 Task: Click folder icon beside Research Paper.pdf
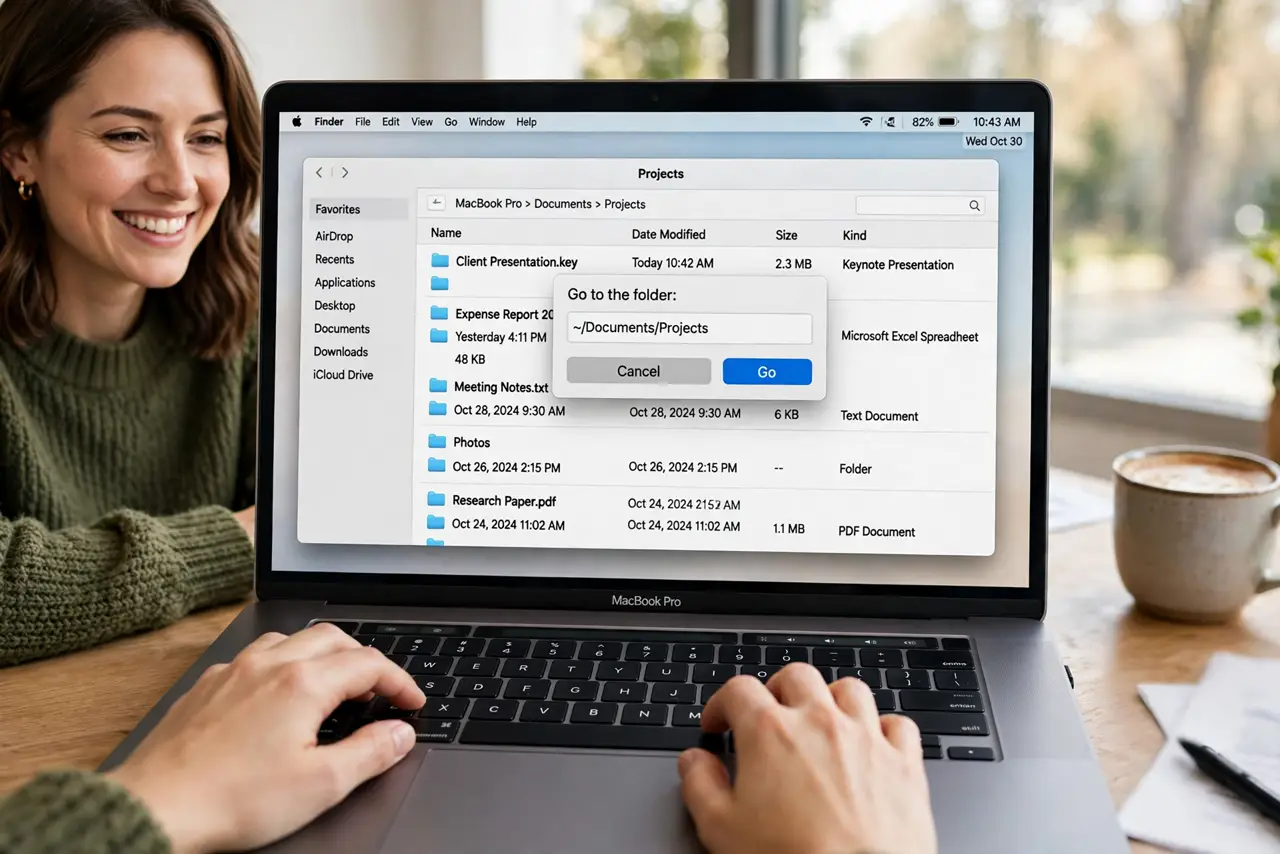click(x=436, y=499)
